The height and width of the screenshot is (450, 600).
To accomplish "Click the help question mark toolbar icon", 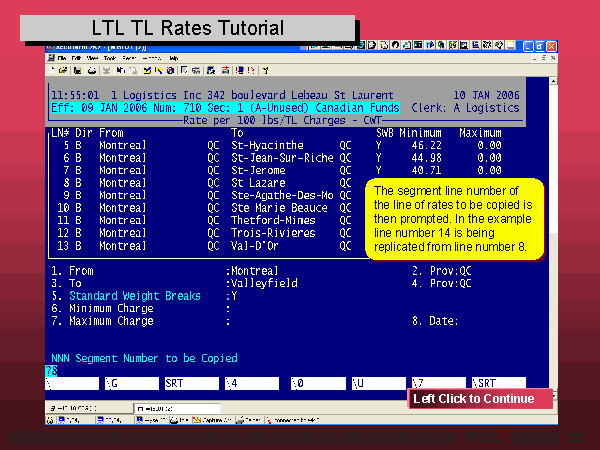I will [264, 70].
